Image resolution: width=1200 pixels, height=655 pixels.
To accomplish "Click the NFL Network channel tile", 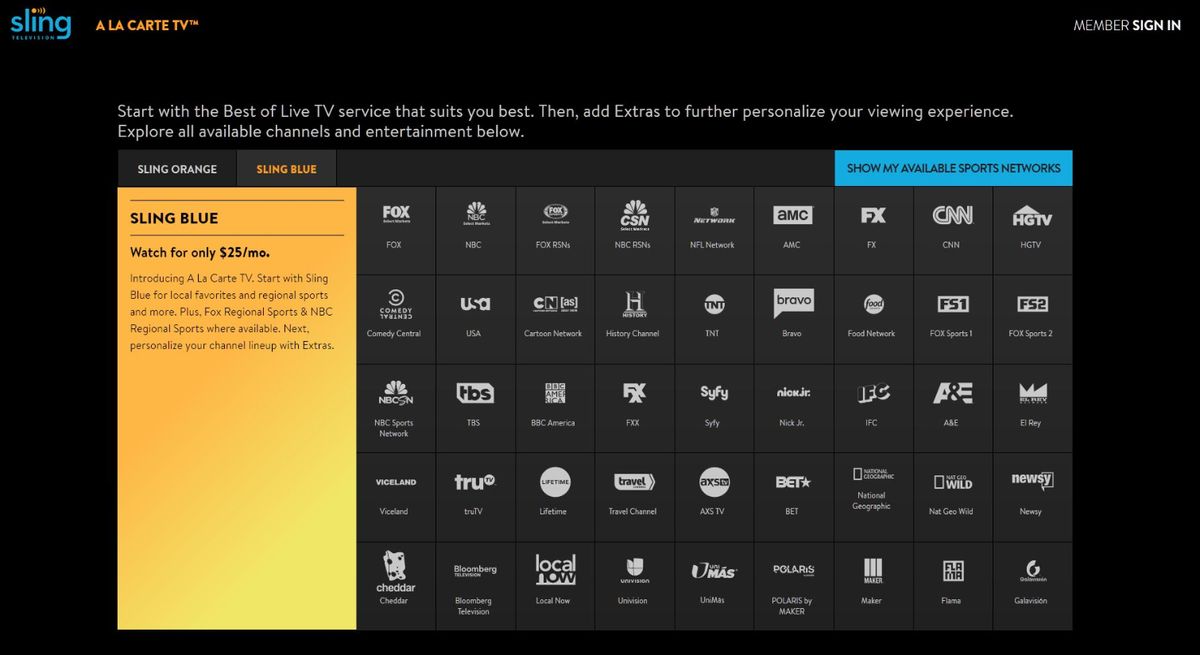I will click(714, 230).
